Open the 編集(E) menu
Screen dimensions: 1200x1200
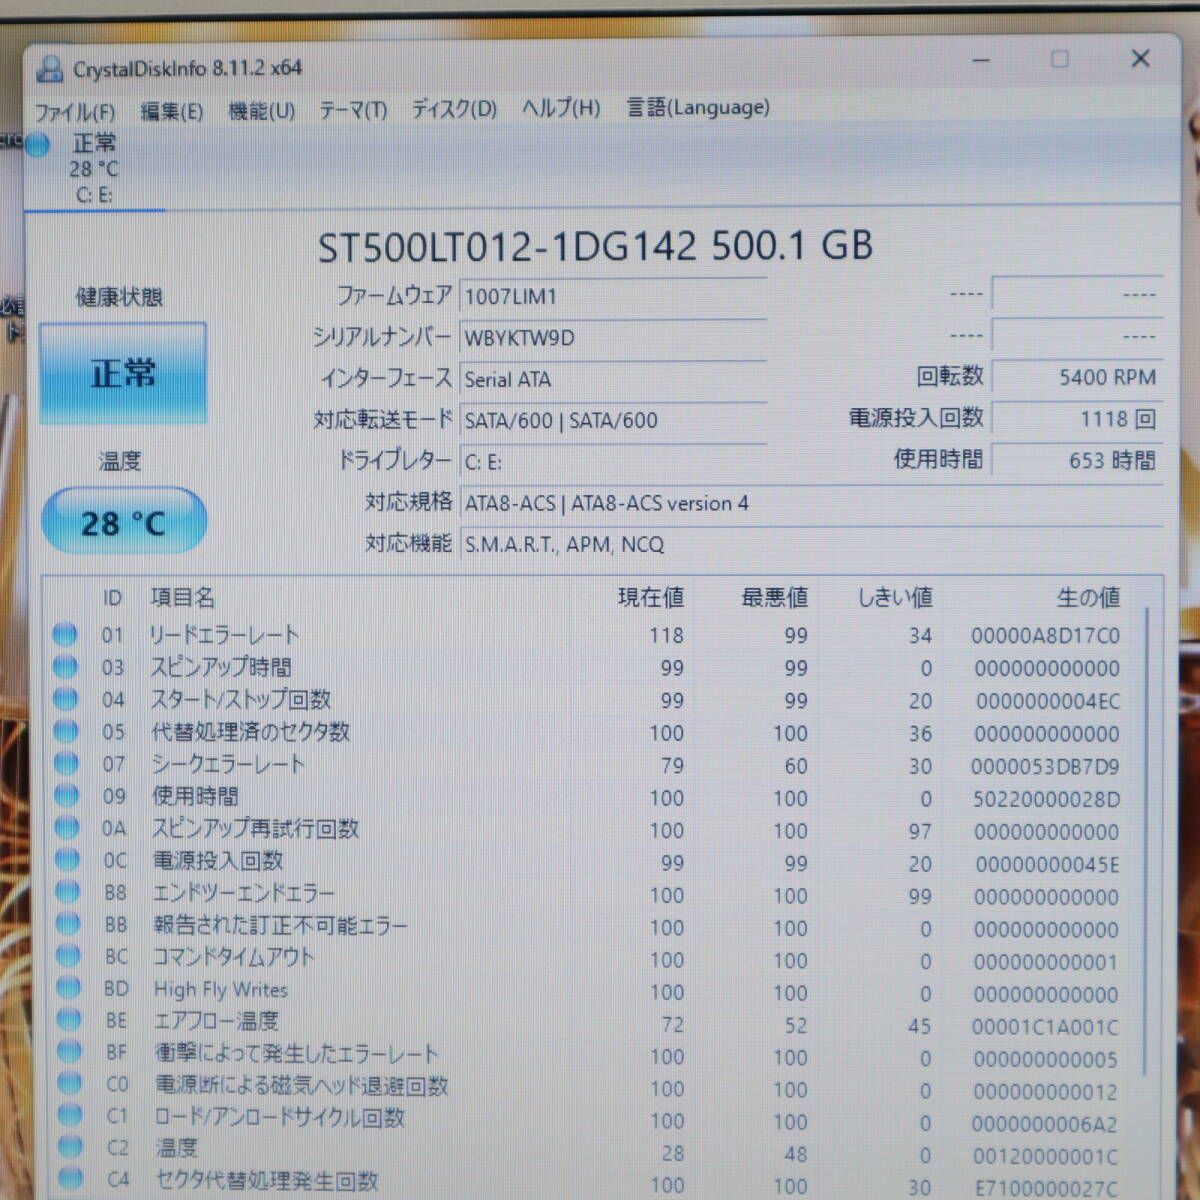[172, 110]
